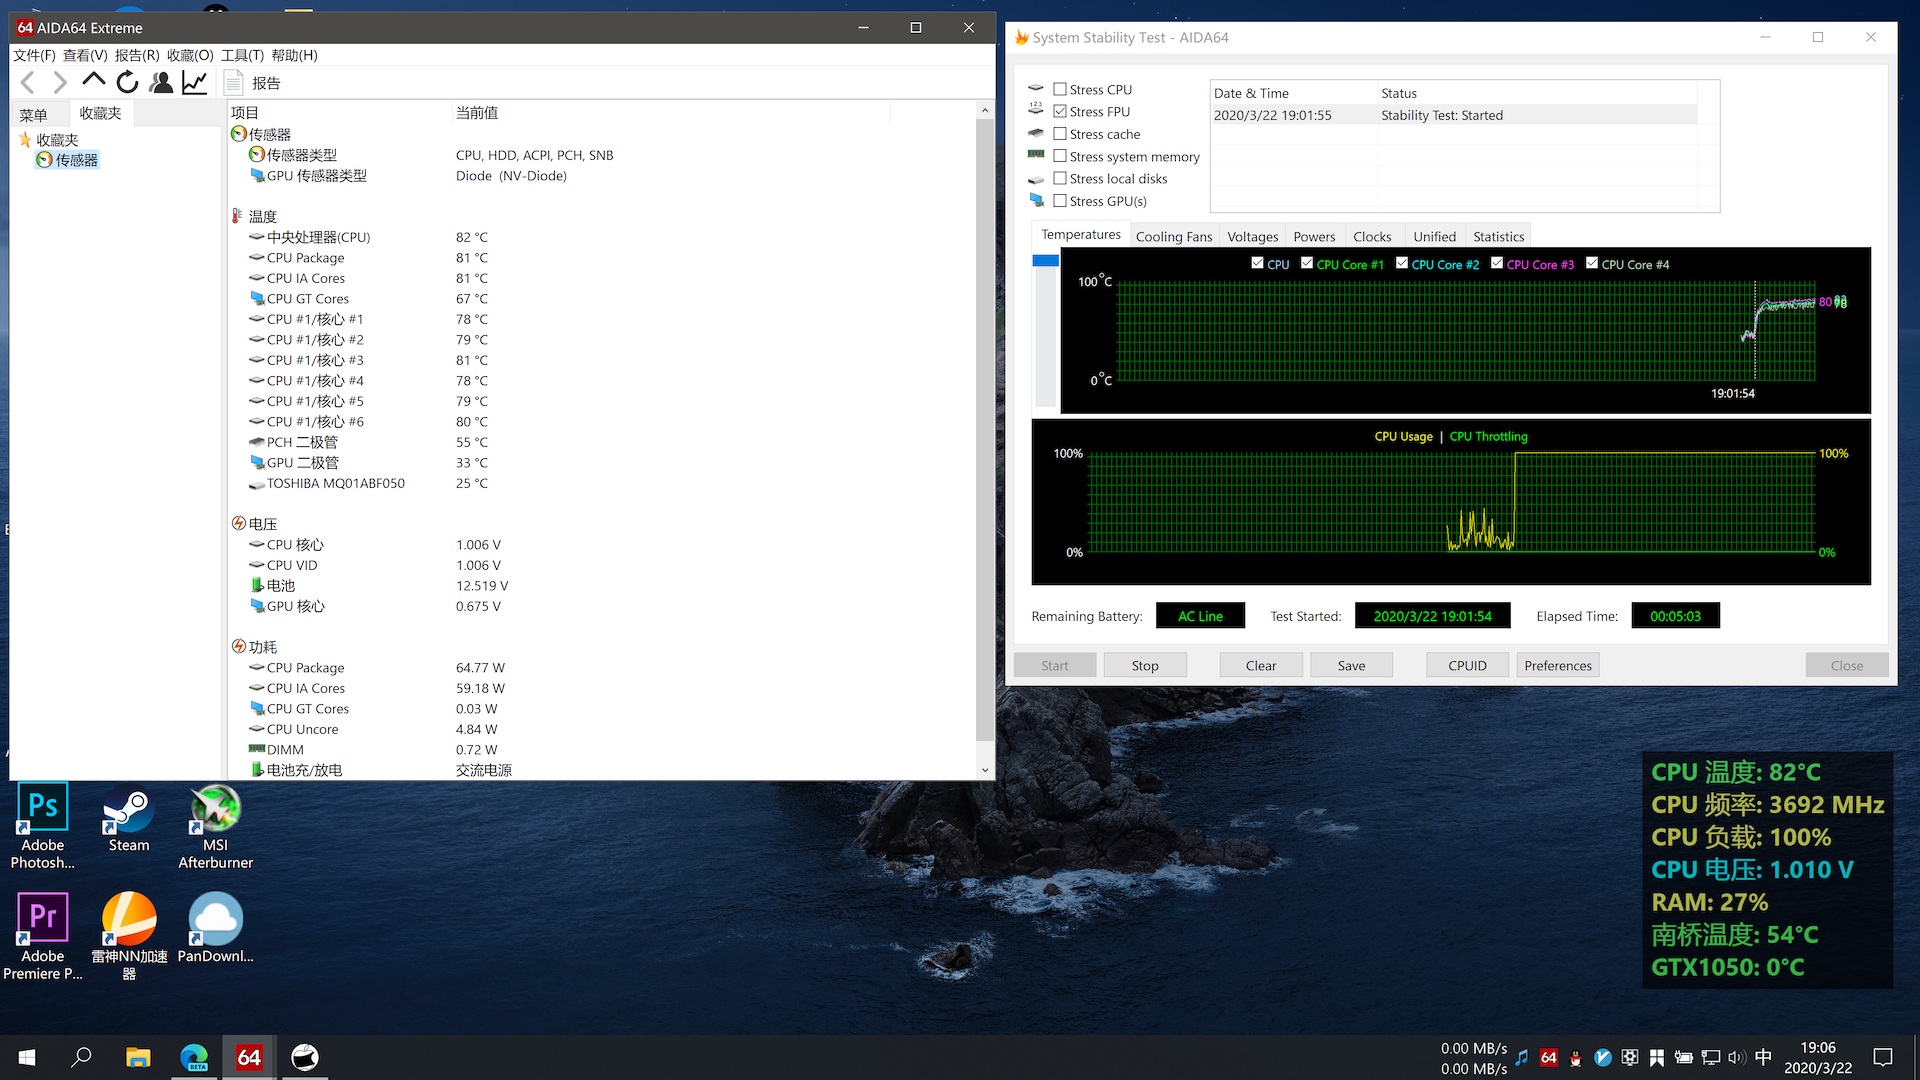Open the notification center icon
This screenshot has height=1080, width=1920.
[x=1883, y=1057]
